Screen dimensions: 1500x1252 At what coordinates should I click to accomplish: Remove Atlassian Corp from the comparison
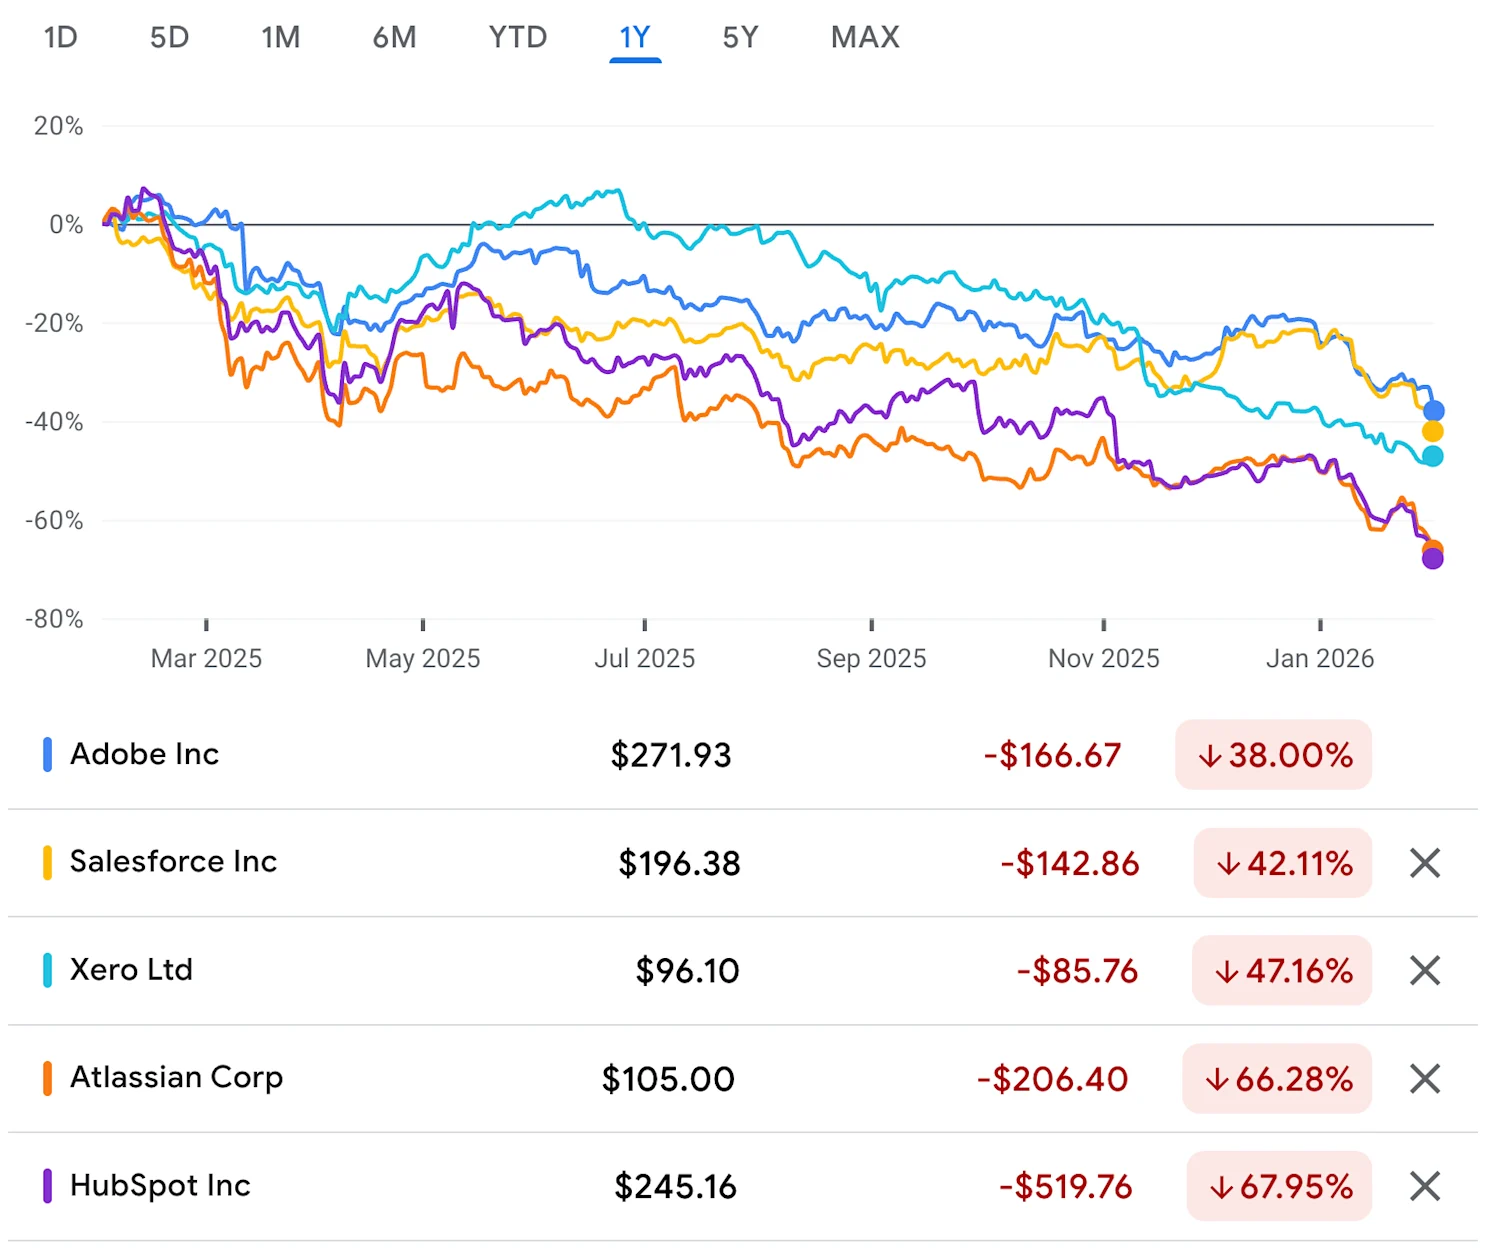(1424, 1080)
